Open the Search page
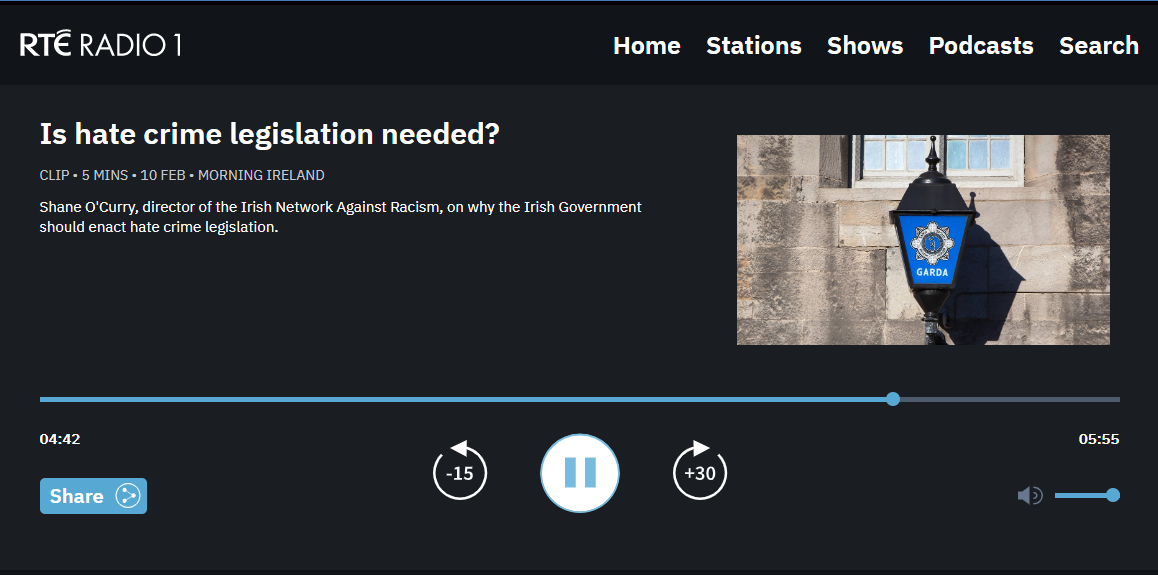Screen dimensions: 1158x575 tap(1099, 46)
